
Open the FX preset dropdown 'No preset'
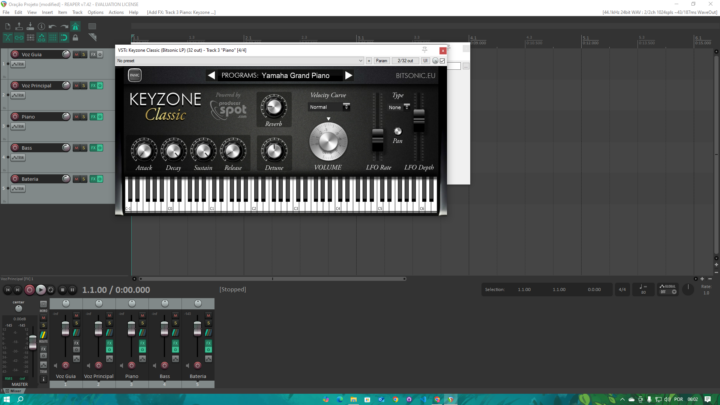[239, 61]
